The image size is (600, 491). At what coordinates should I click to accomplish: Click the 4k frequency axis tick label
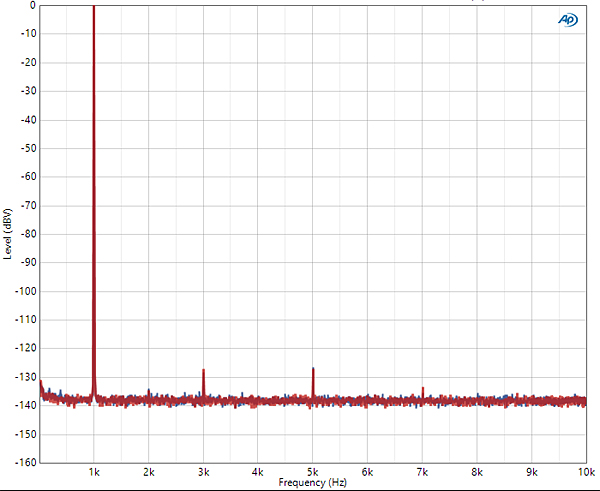coord(258,471)
